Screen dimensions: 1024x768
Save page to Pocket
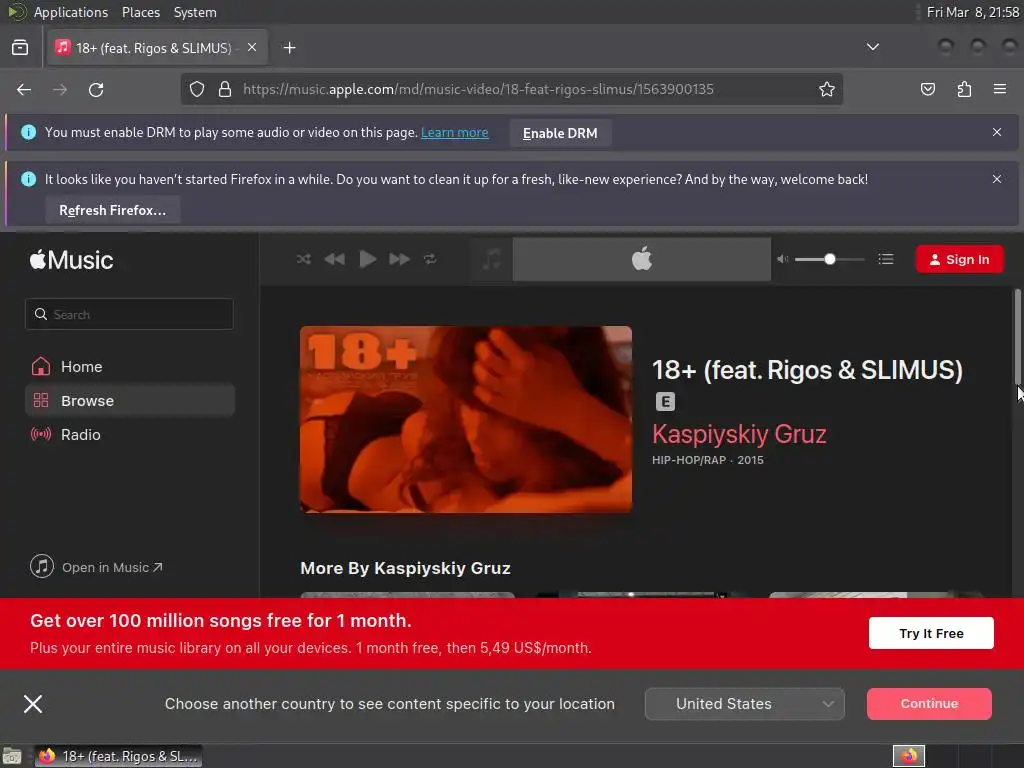[927, 89]
